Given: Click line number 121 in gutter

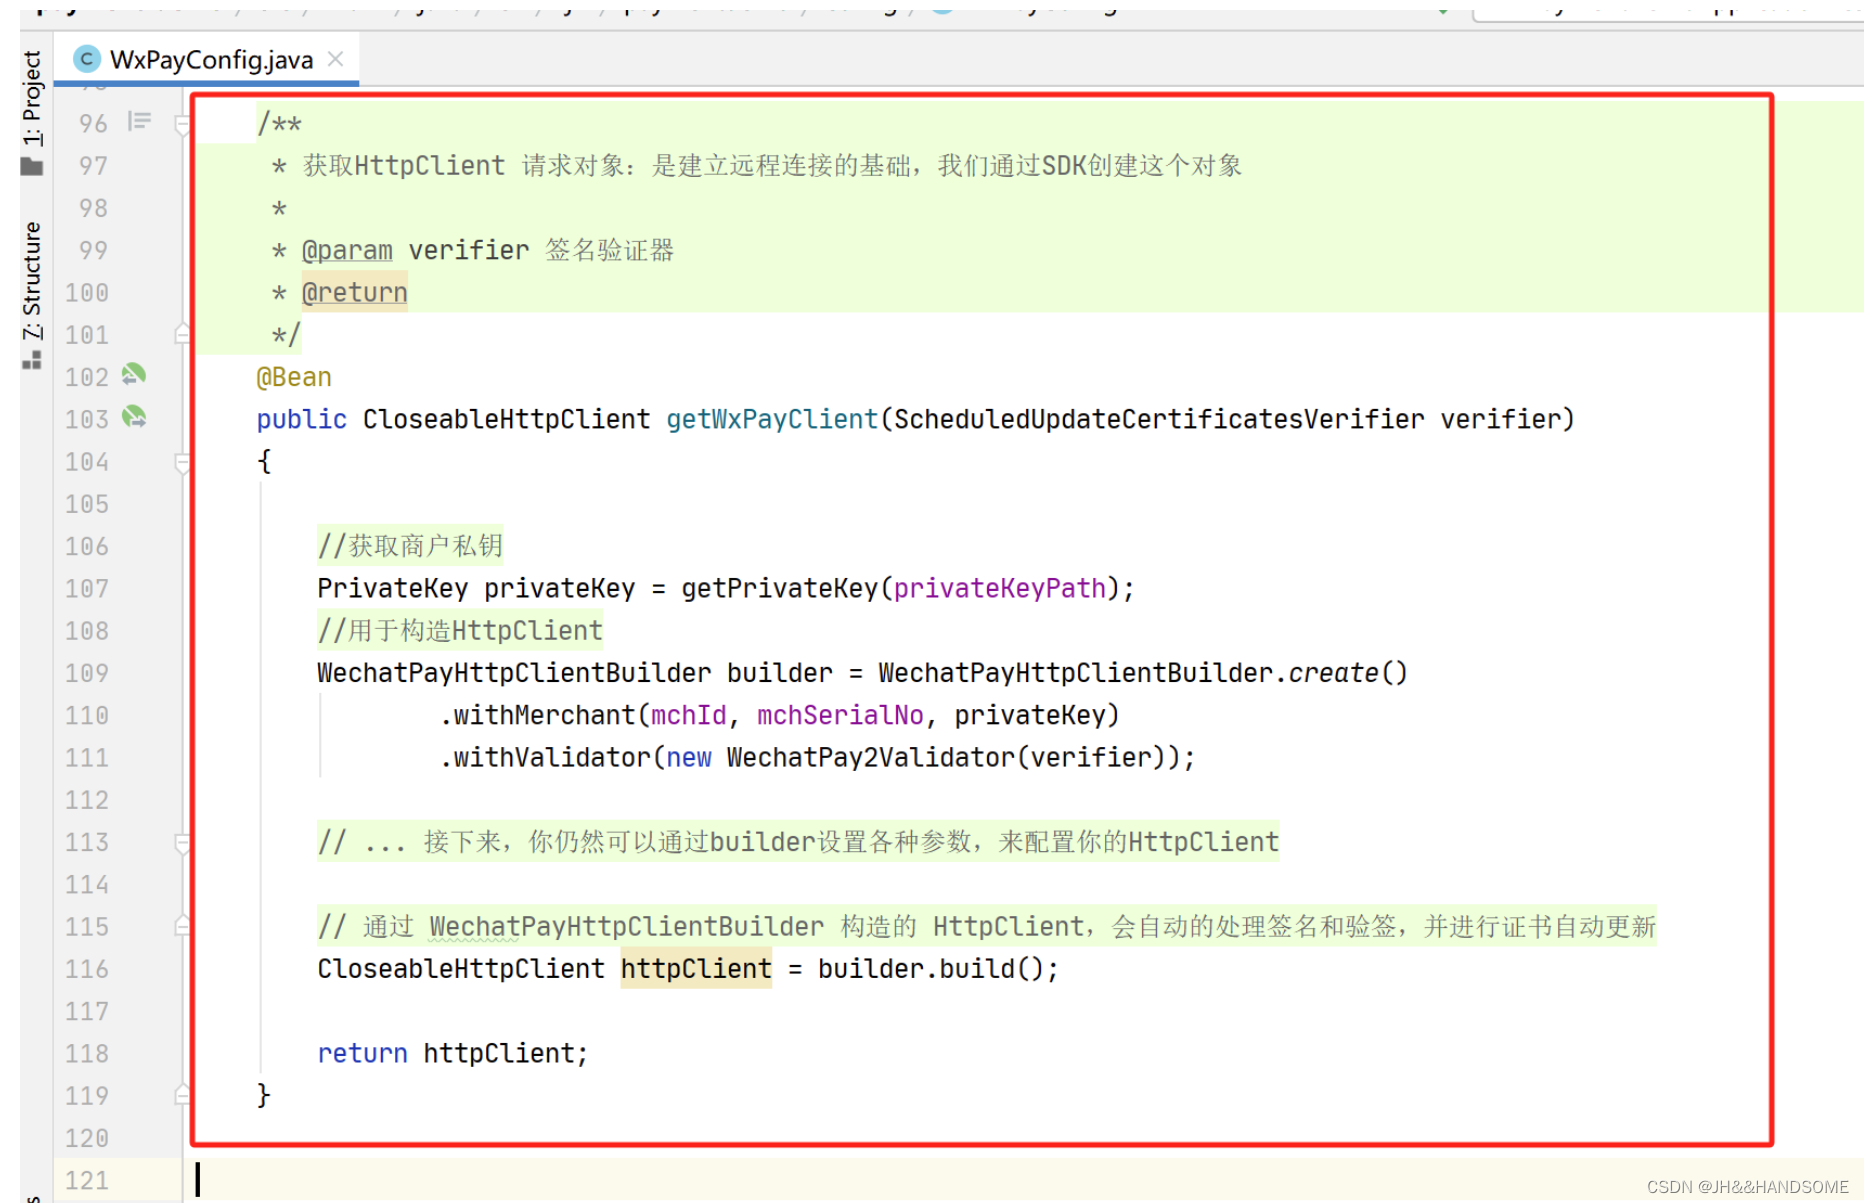Looking at the screenshot, I should pyautogui.click(x=87, y=1180).
